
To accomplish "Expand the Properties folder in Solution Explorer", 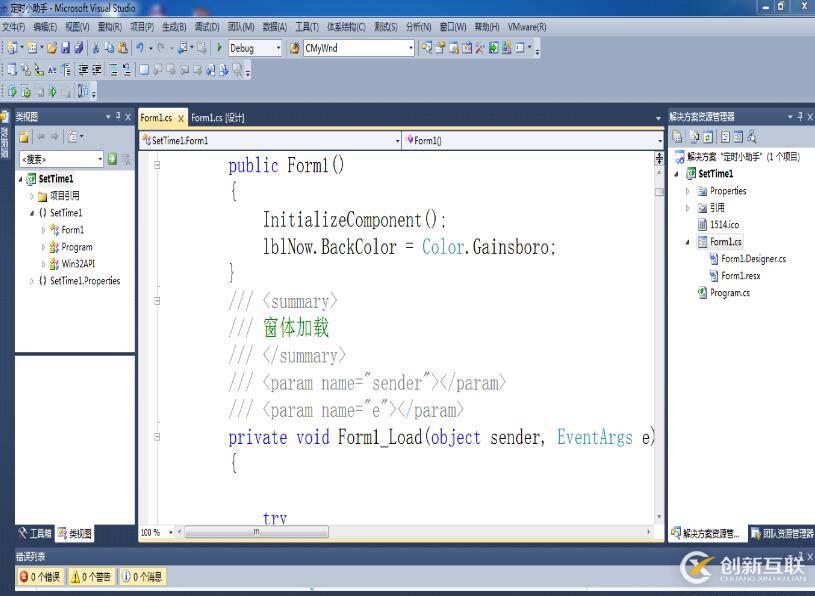I will pyautogui.click(x=688, y=191).
